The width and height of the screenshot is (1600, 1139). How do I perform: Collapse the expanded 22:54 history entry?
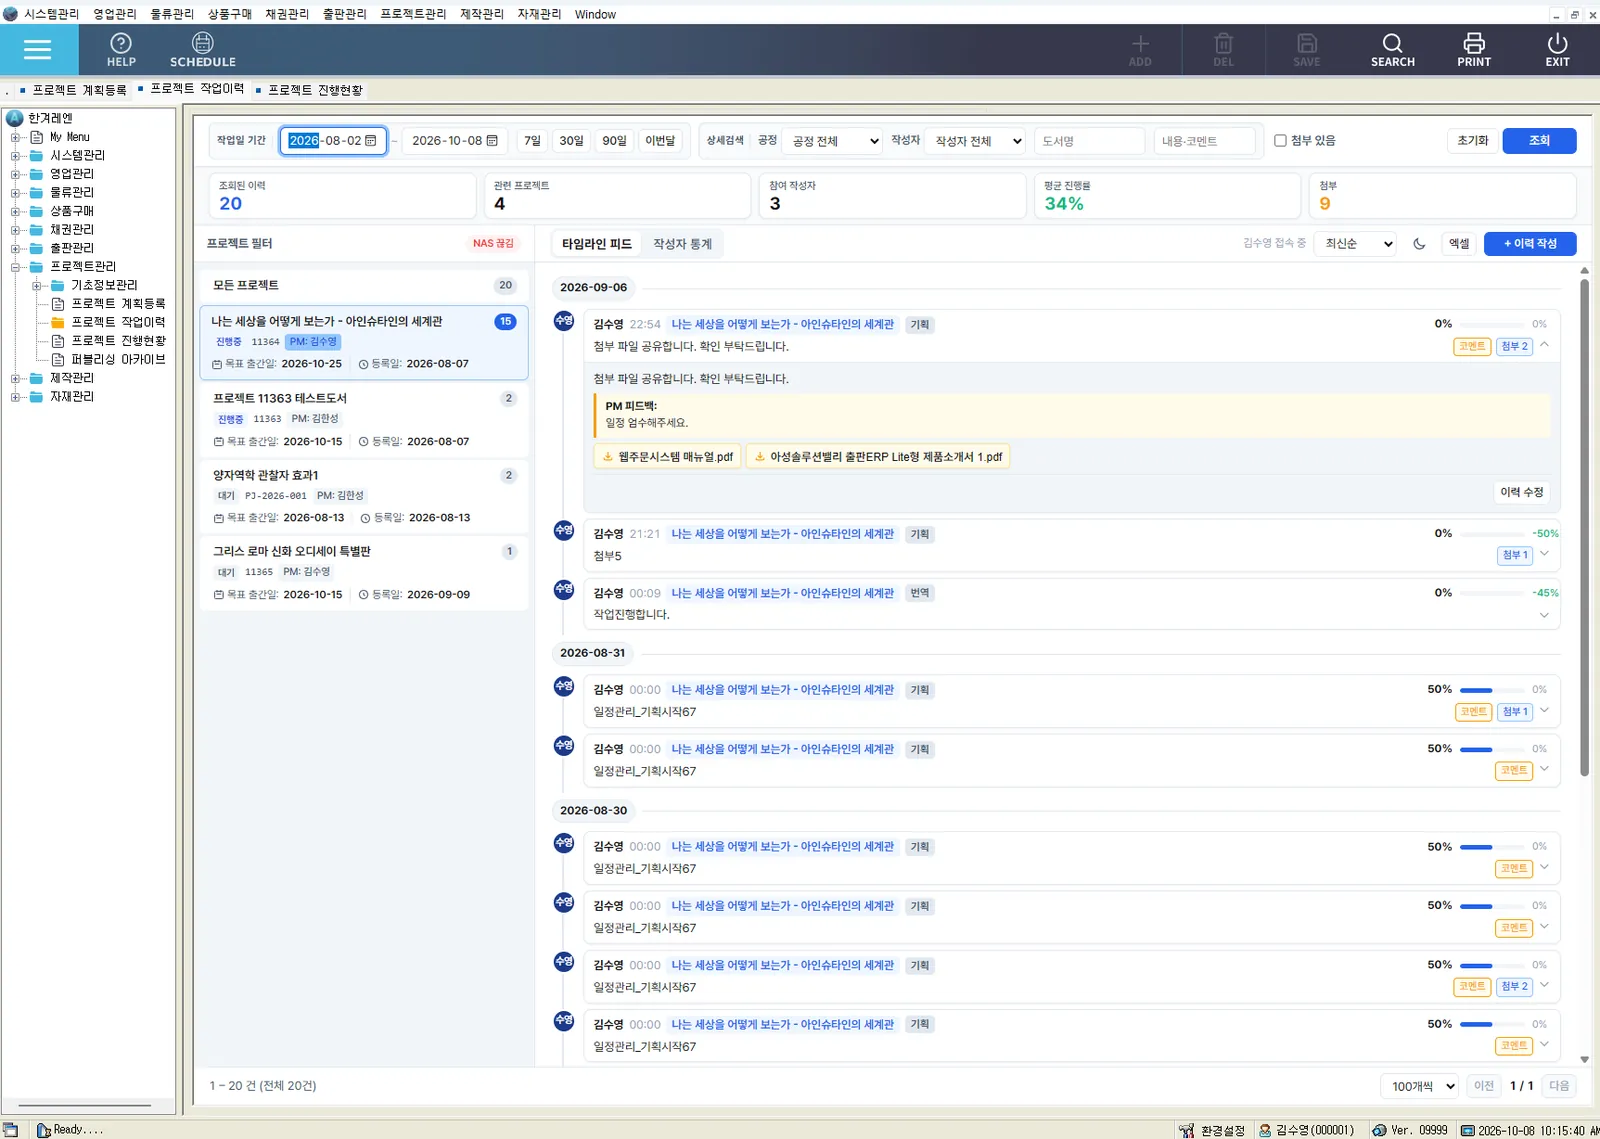click(x=1544, y=345)
